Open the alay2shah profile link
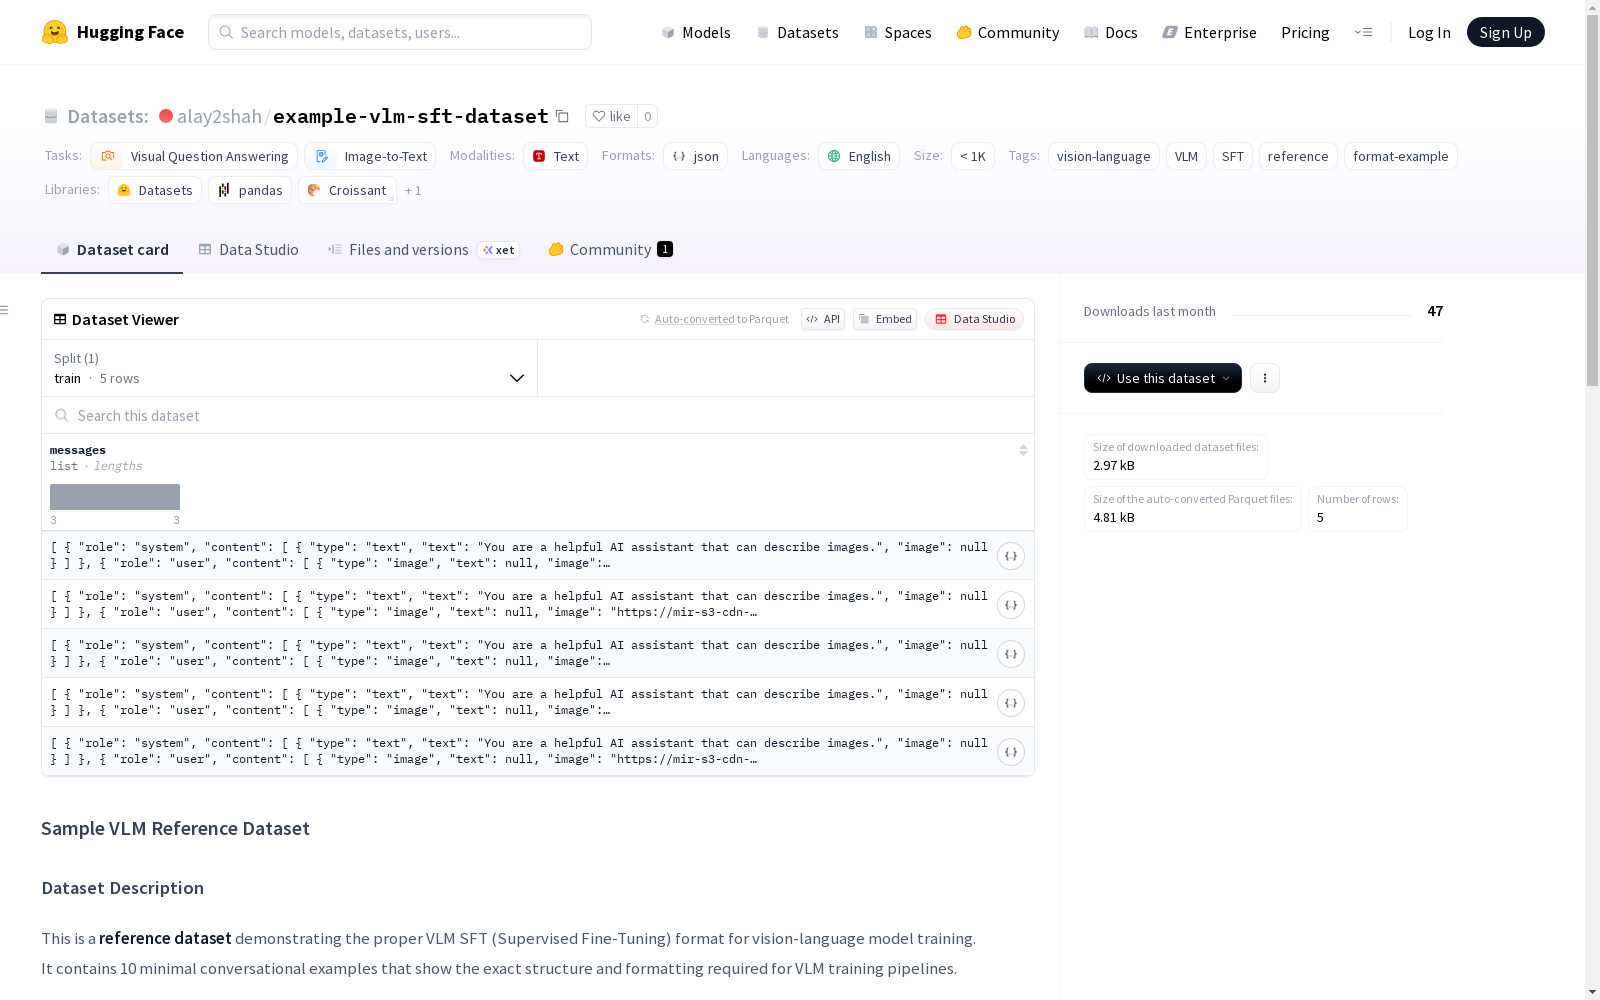1600x1000 pixels. coord(219,116)
